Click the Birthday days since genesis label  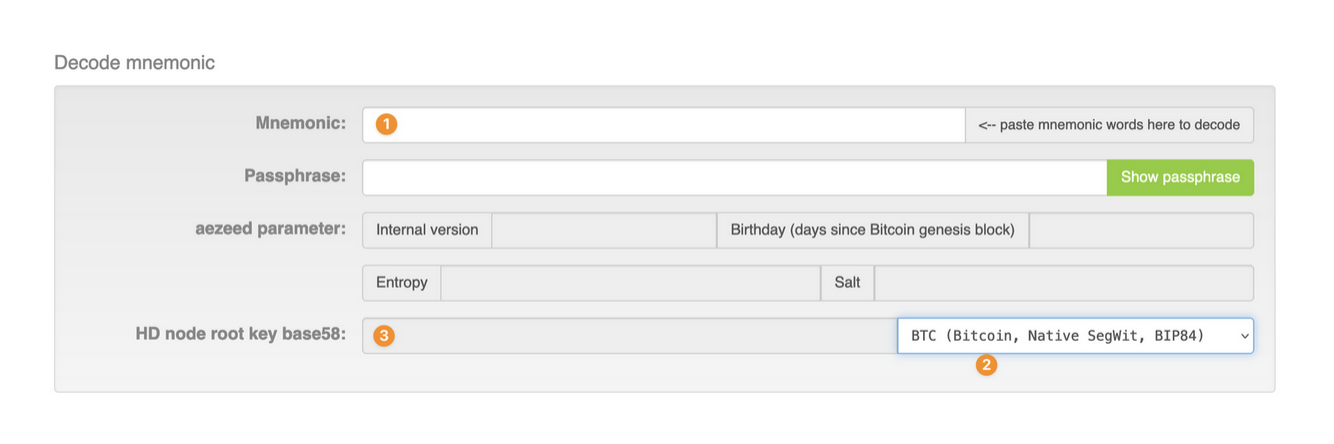(872, 230)
